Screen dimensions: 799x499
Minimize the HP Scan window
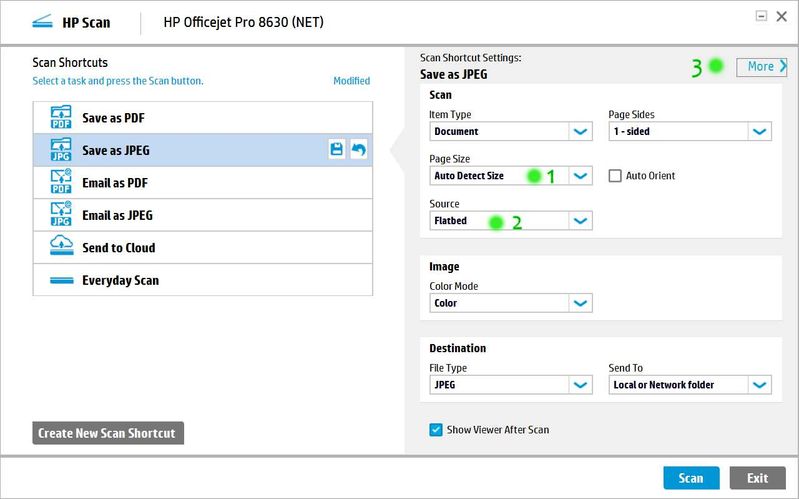tap(761, 16)
